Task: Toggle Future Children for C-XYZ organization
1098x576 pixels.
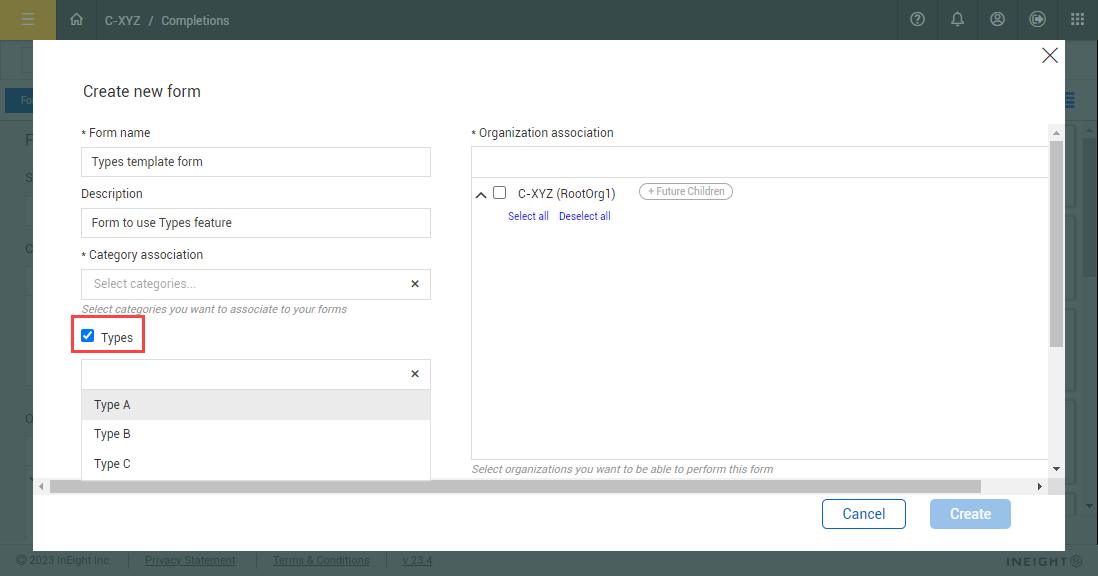Action: [685, 191]
